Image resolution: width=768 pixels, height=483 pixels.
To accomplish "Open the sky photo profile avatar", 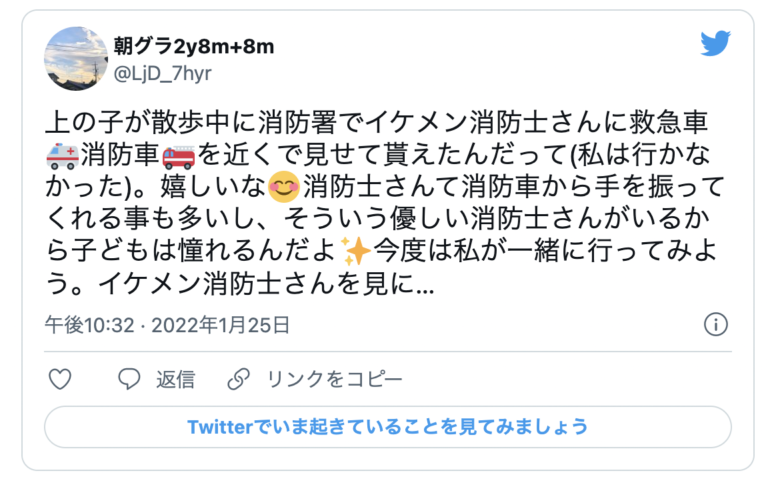I will pos(76,59).
